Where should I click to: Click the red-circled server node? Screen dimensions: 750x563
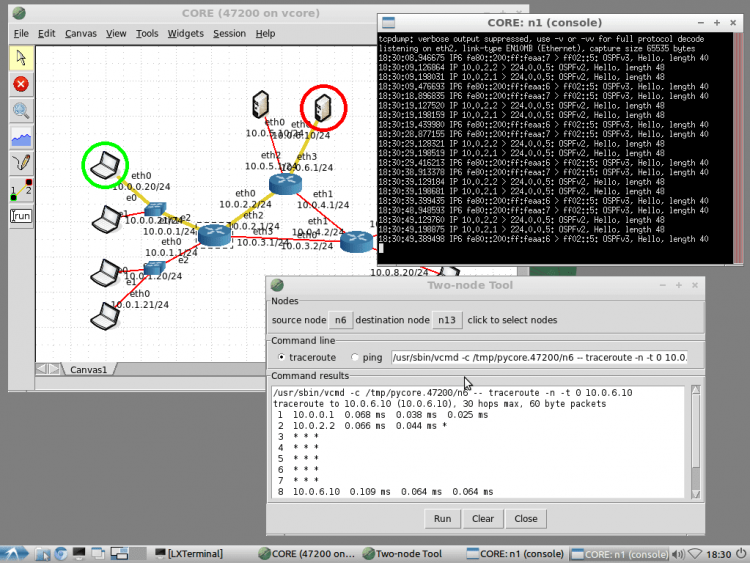[323, 108]
